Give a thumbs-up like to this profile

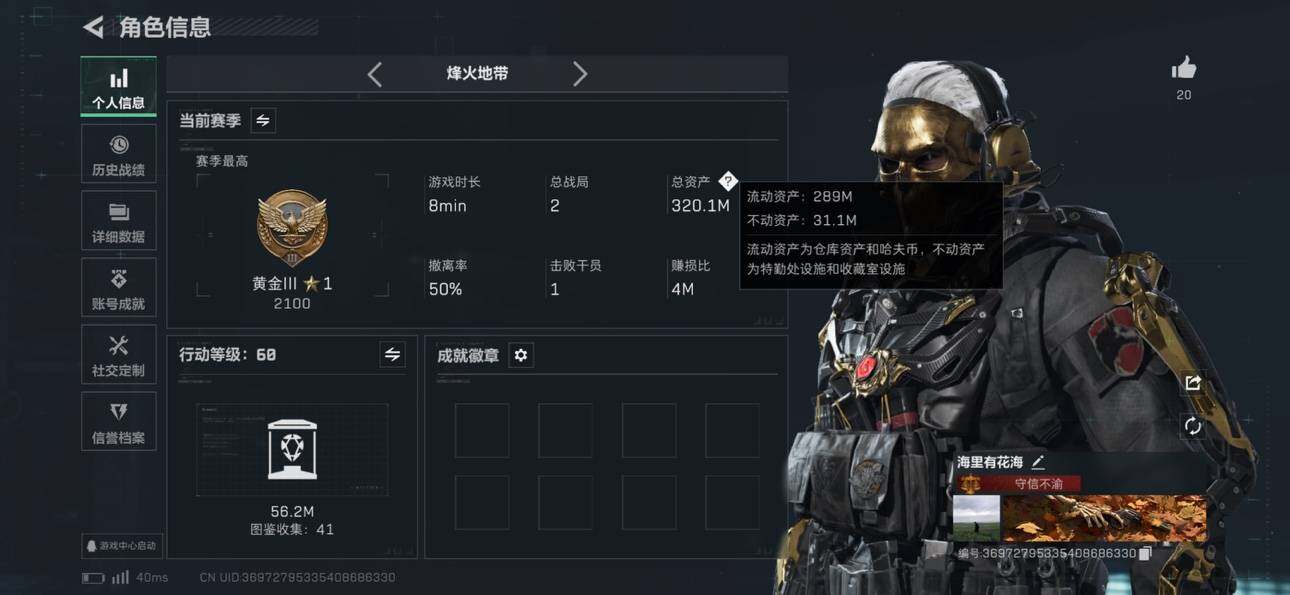(x=1184, y=68)
